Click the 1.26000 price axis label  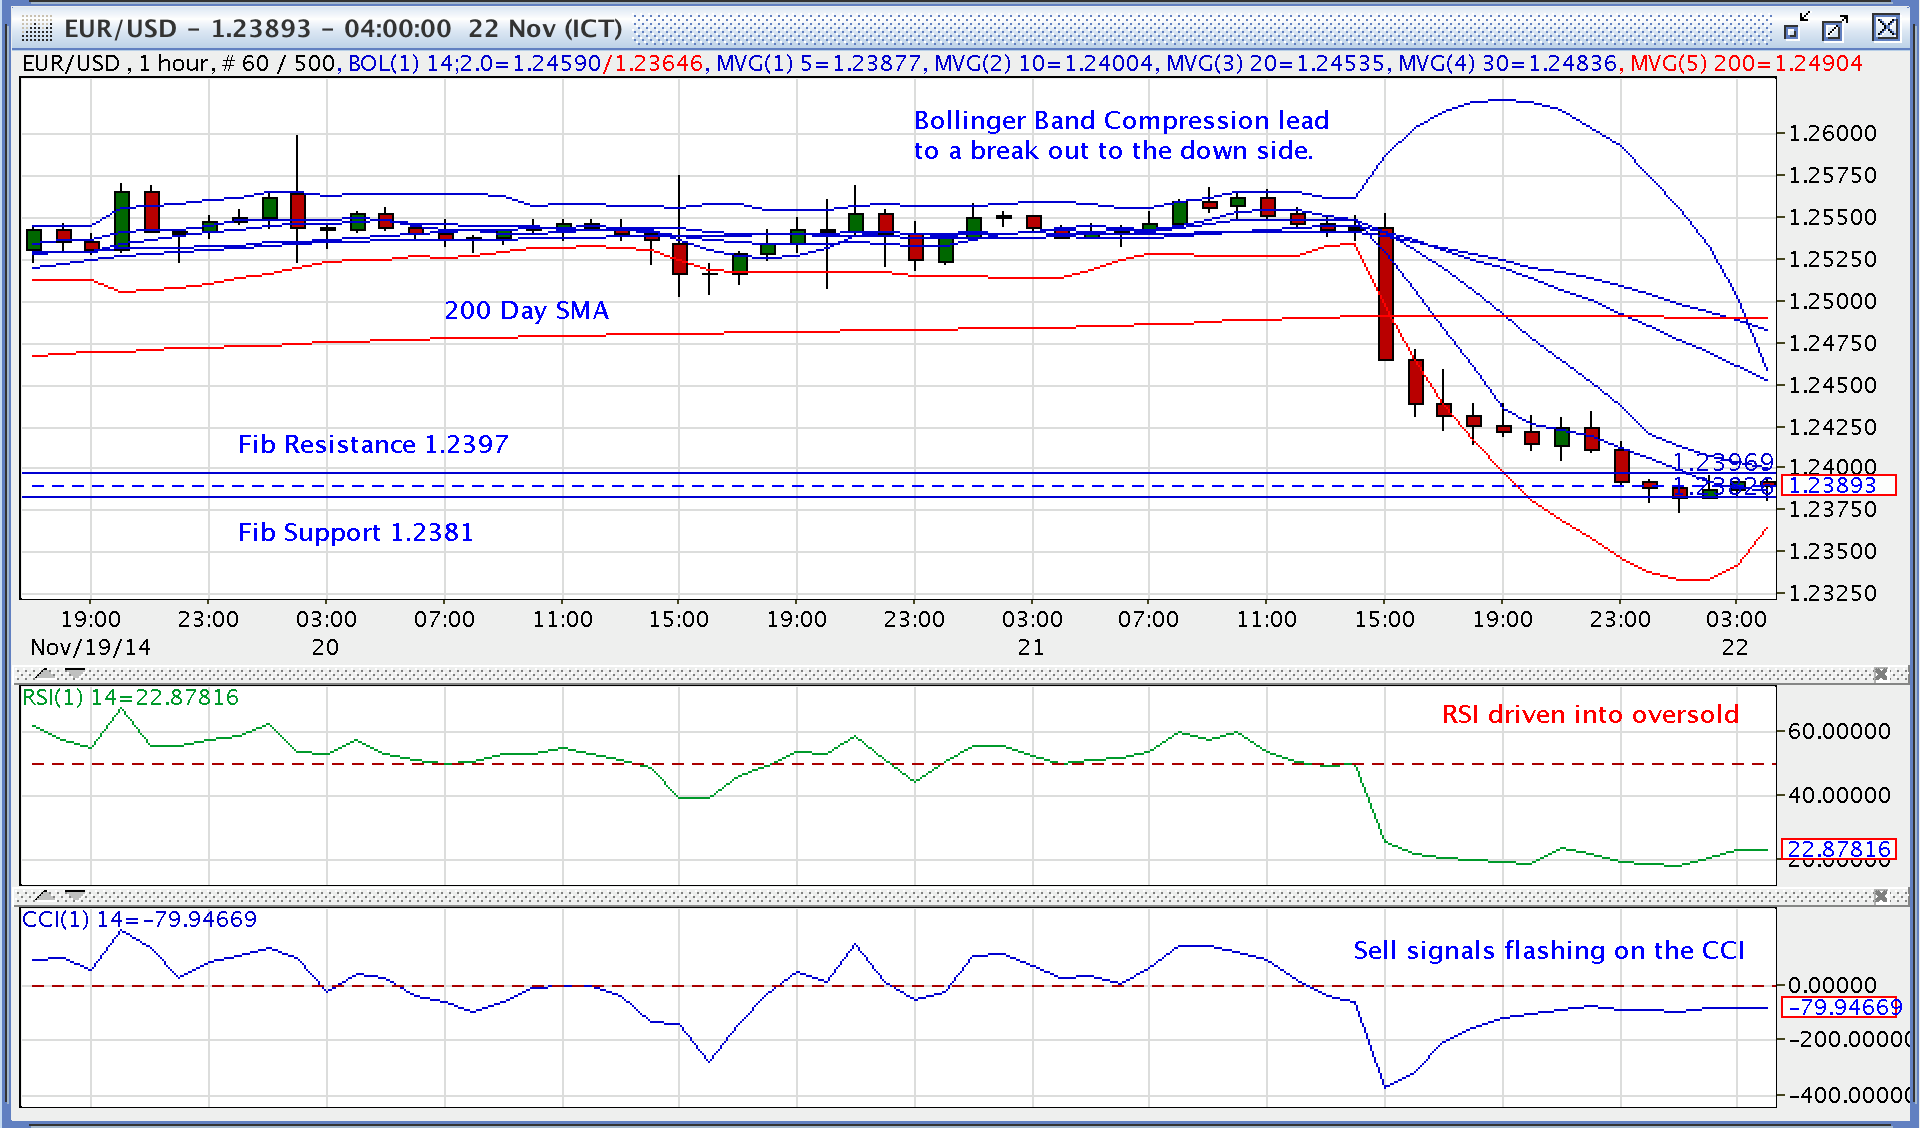coord(1833,133)
